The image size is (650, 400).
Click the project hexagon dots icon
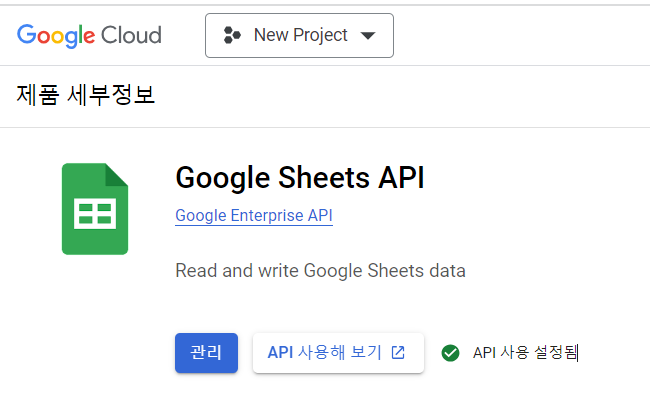click(232, 35)
